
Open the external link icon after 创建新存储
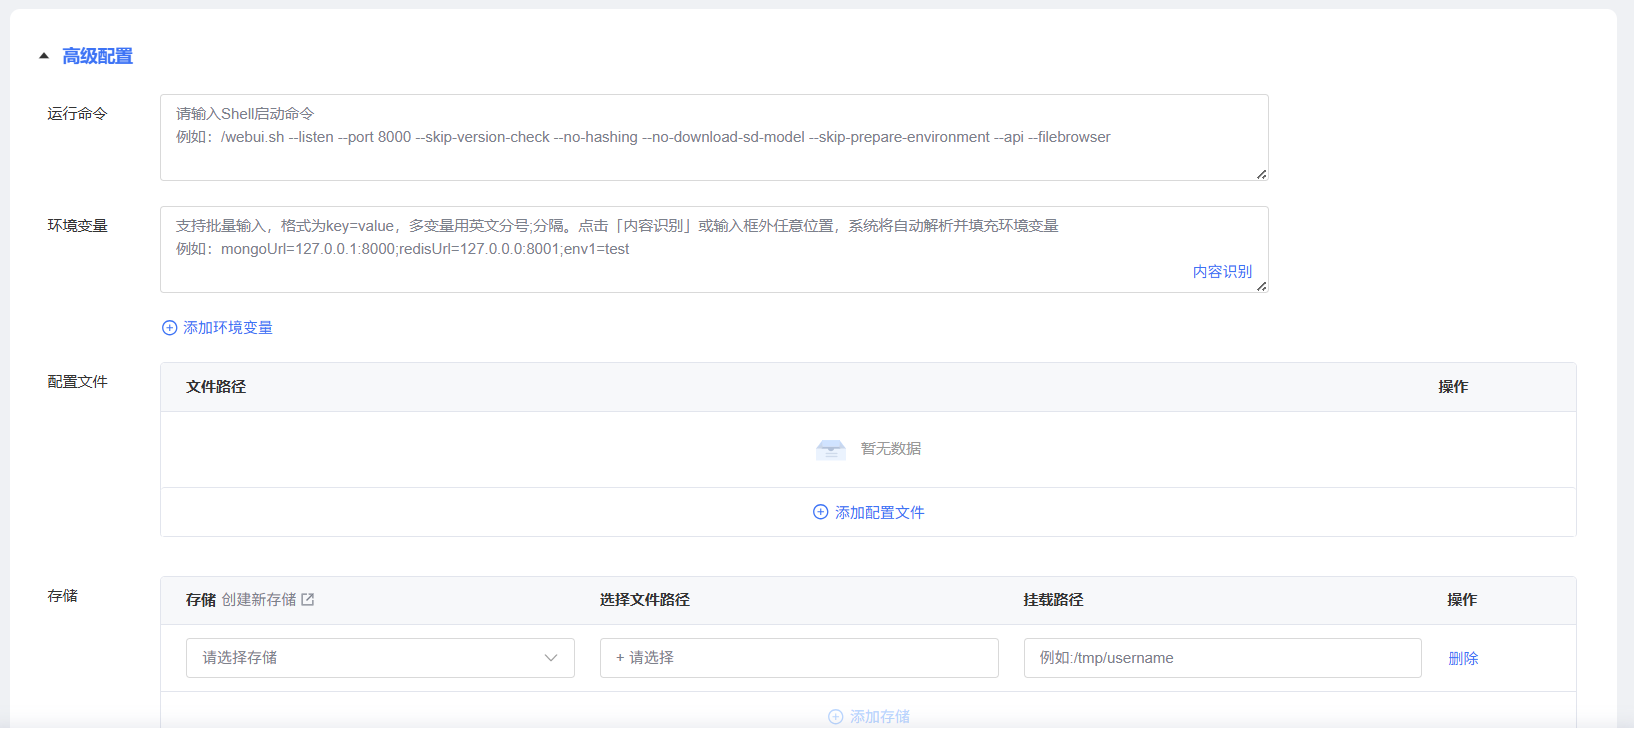[x=308, y=600]
